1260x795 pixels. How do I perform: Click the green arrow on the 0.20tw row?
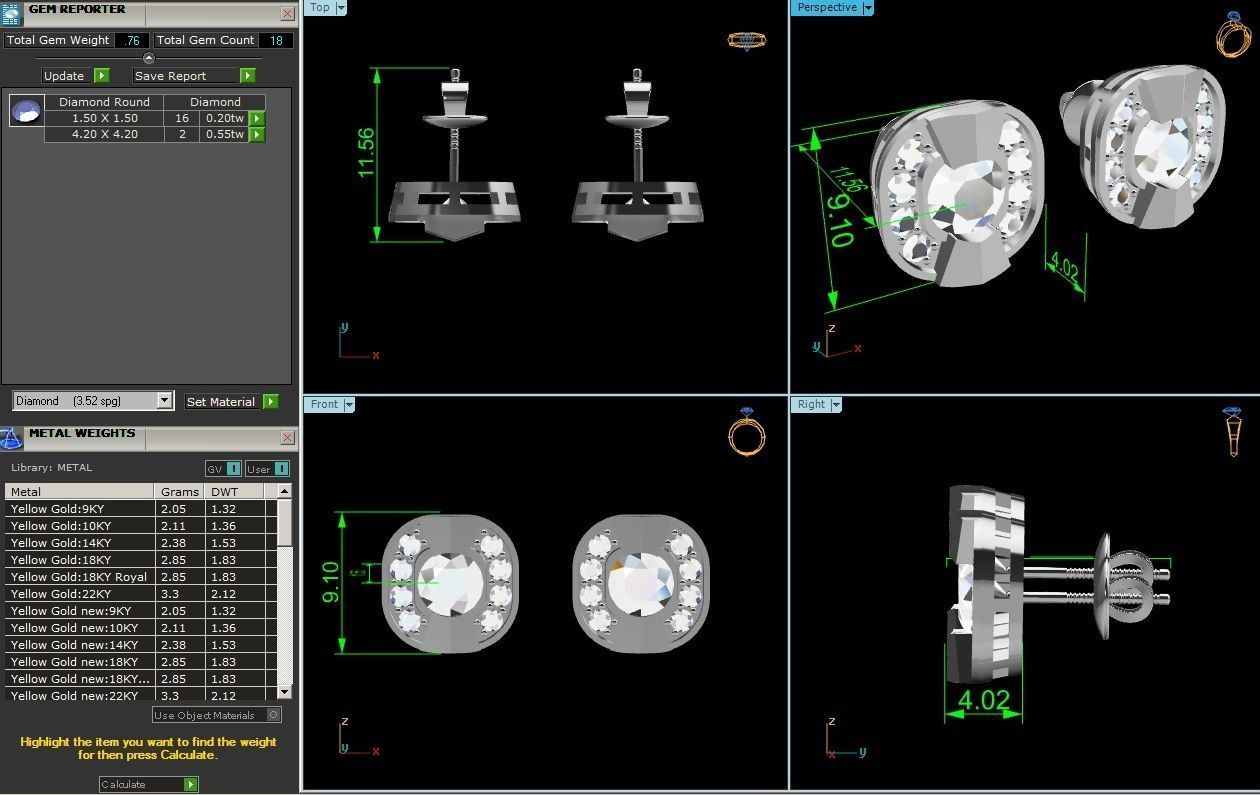pos(257,118)
